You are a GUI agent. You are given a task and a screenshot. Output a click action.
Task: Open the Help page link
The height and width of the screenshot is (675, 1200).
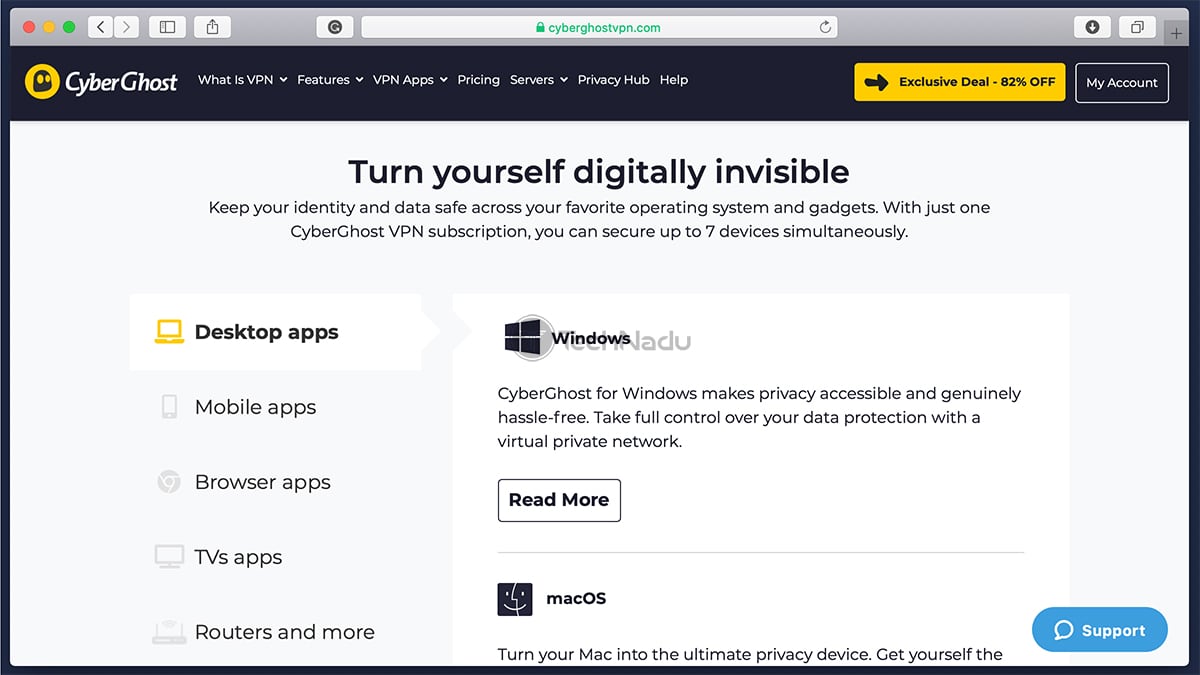click(674, 80)
